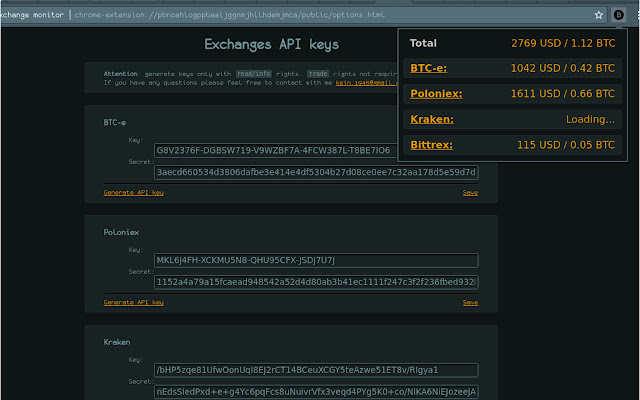The image size is (640, 400).
Task: Click the trade rights tag
Action: pyautogui.click(x=318, y=73)
